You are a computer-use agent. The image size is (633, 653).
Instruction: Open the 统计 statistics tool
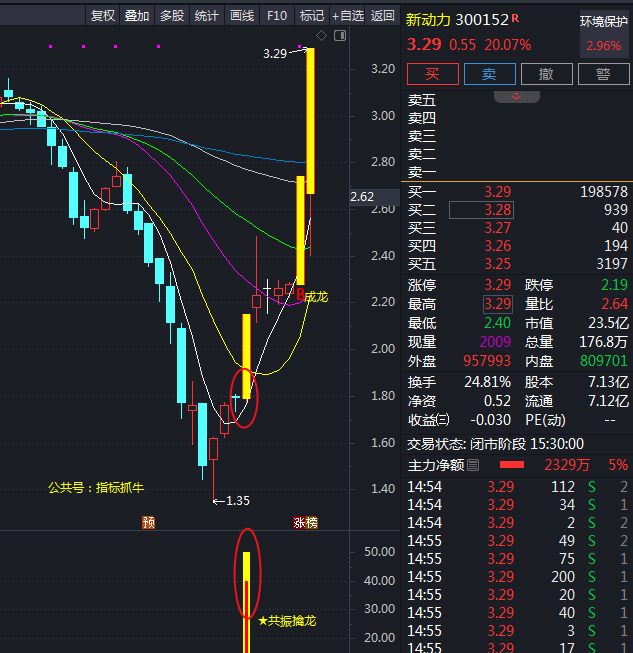click(x=207, y=15)
